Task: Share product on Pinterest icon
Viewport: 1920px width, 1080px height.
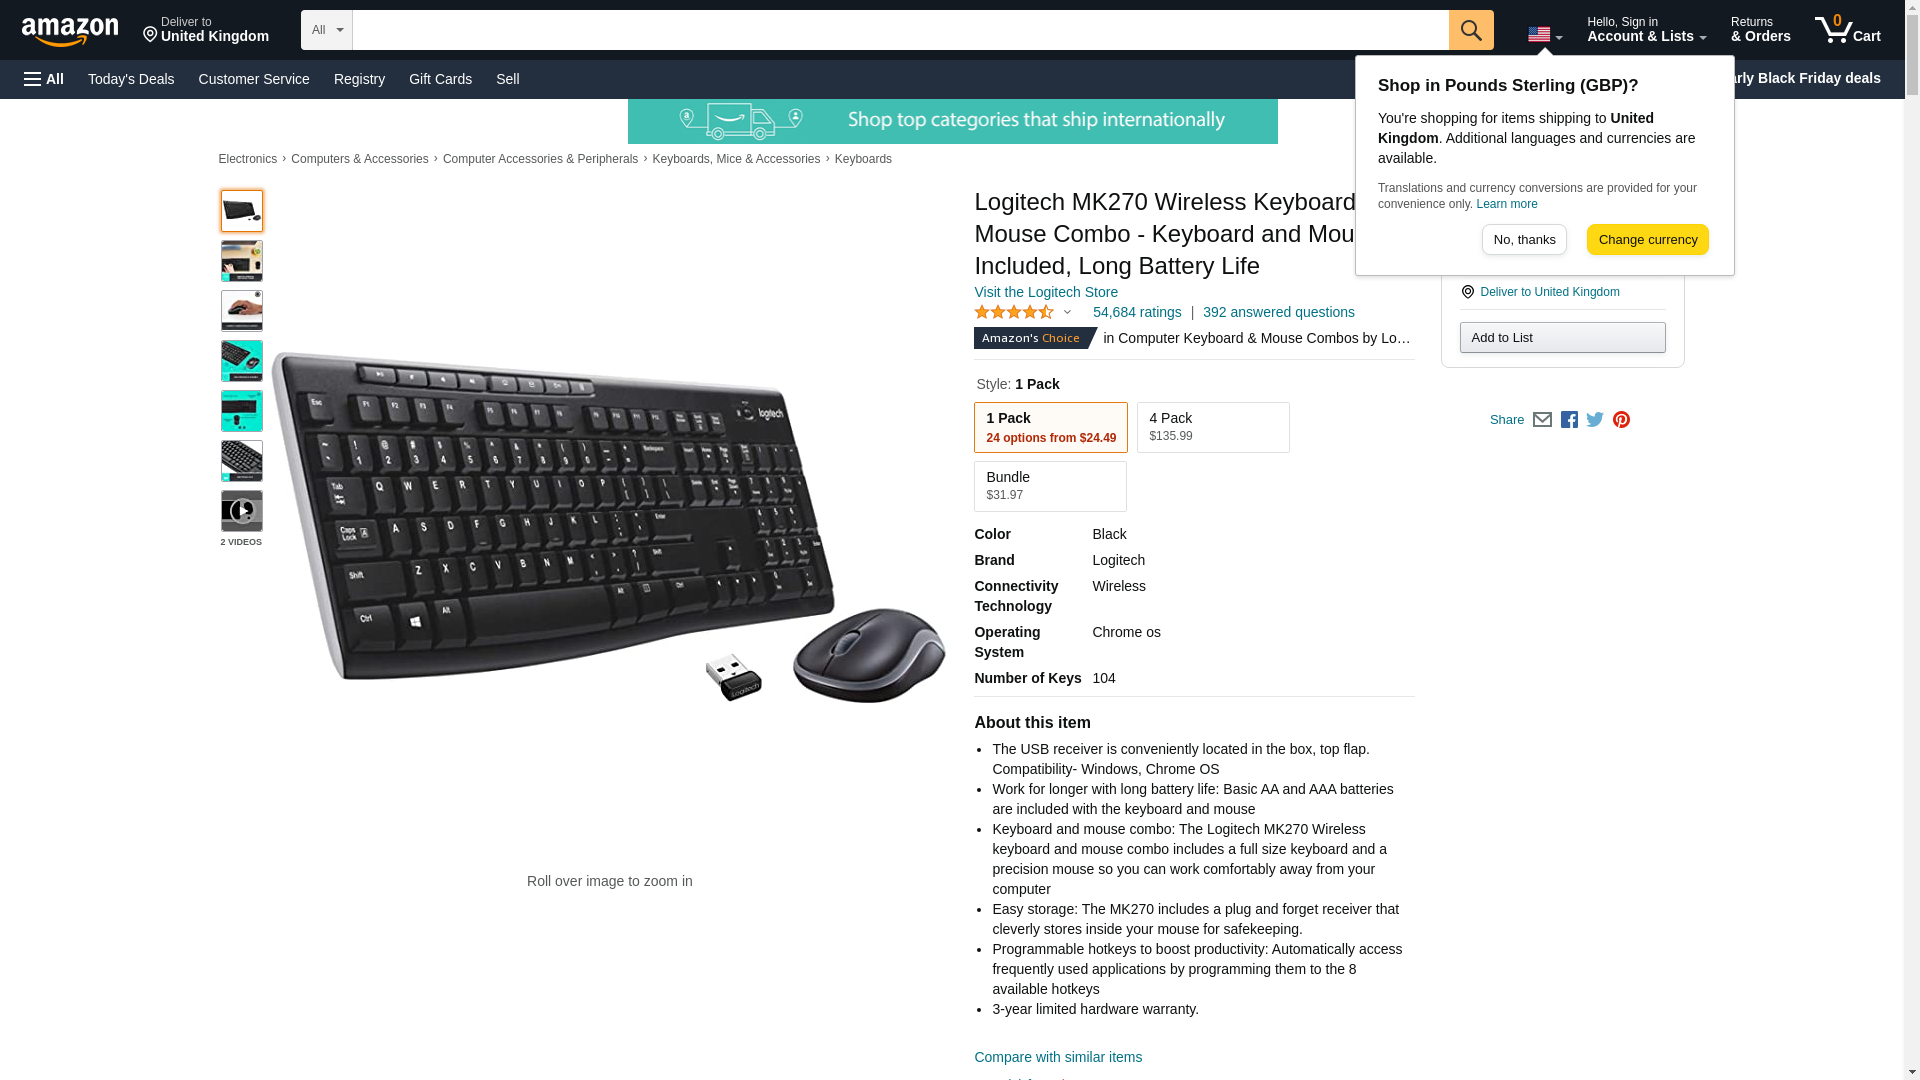Action: (1621, 420)
